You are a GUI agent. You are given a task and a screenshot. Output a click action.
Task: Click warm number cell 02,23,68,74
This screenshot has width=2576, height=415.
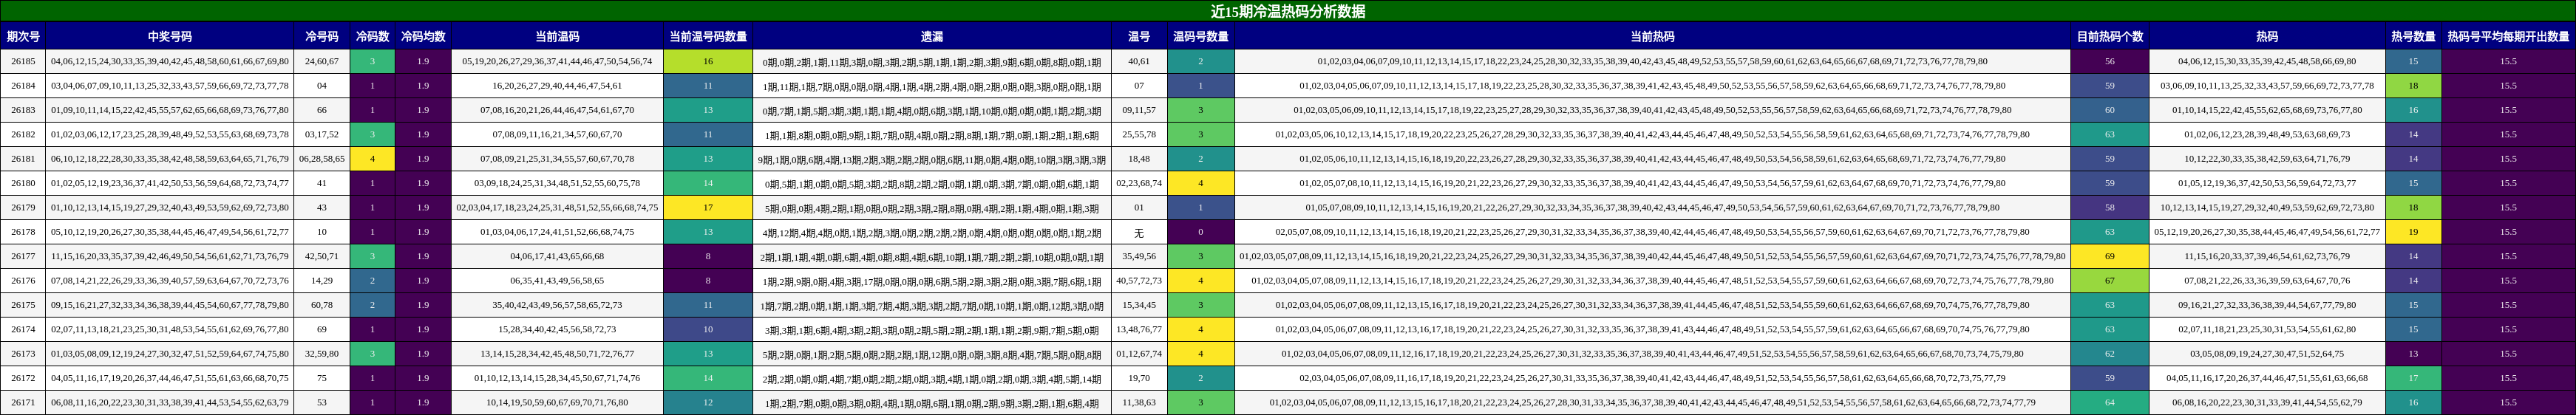pos(1139,183)
